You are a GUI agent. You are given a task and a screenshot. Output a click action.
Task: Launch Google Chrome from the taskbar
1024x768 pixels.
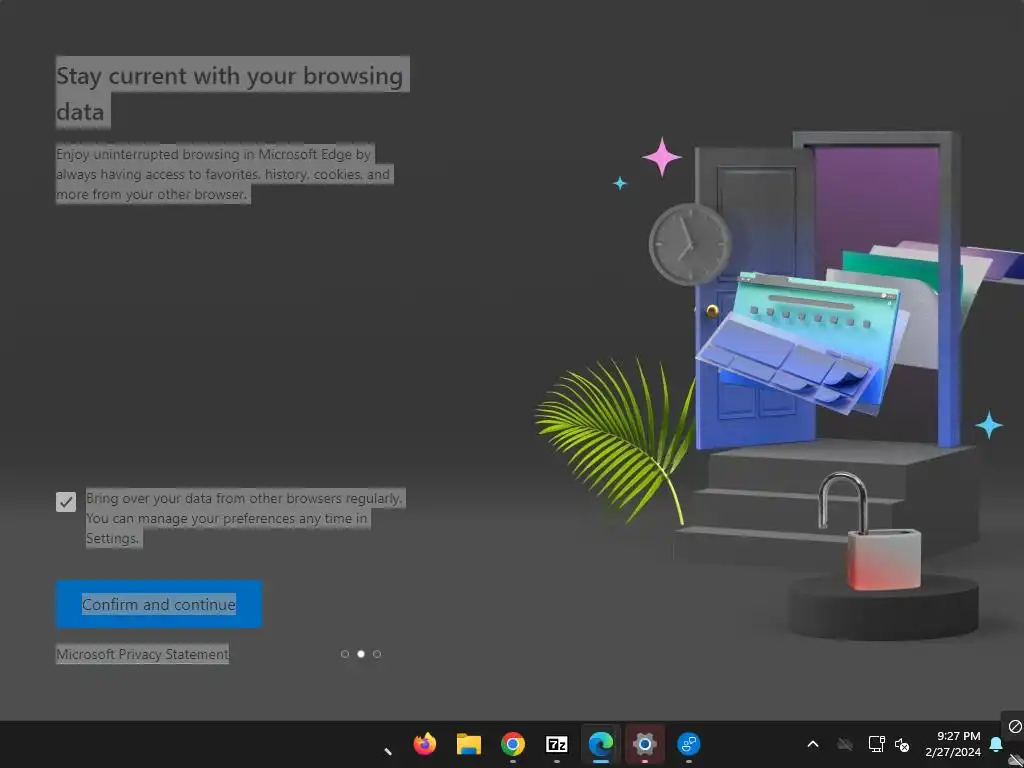coord(513,744)
